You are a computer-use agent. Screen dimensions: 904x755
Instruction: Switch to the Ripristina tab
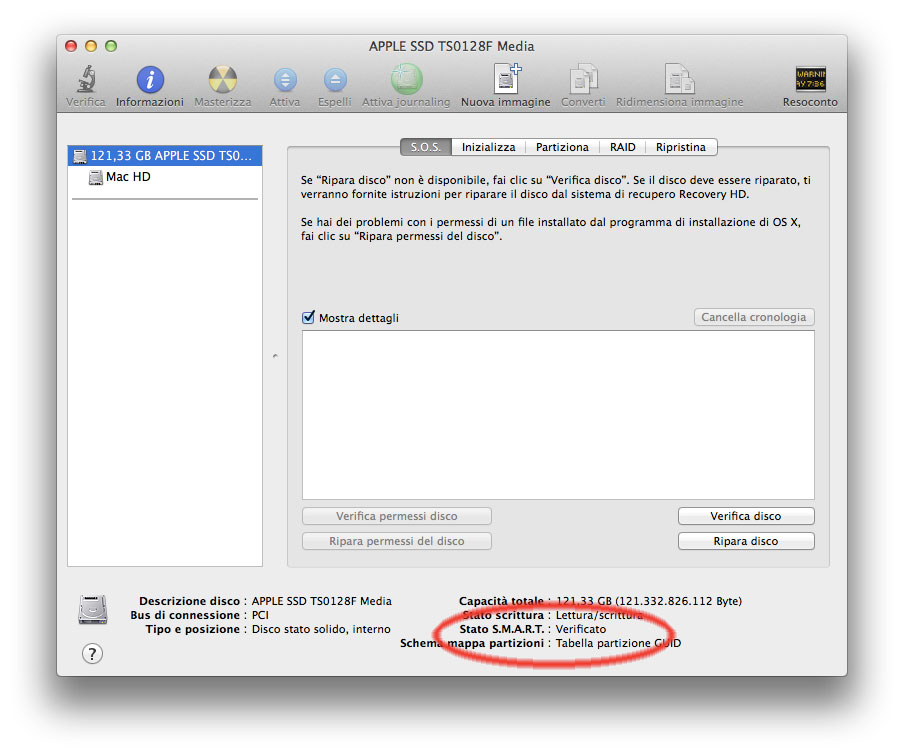coord(680,146)
